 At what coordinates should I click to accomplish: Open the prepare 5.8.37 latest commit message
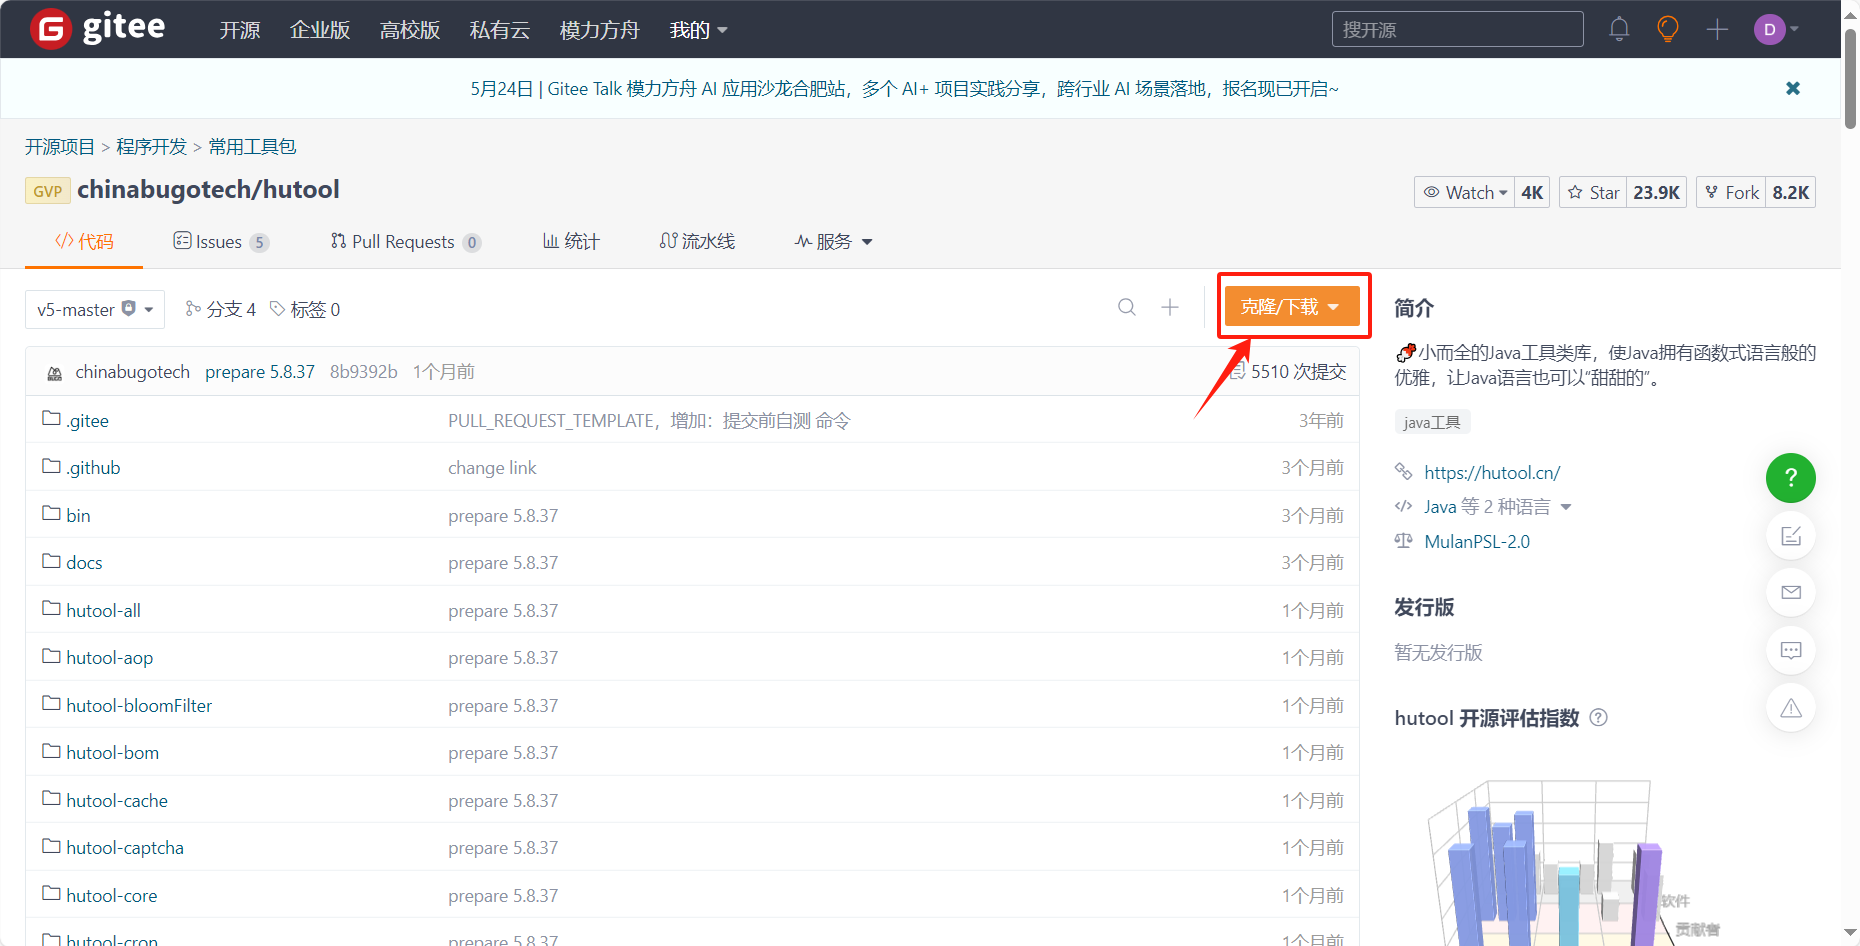[260, 372]
